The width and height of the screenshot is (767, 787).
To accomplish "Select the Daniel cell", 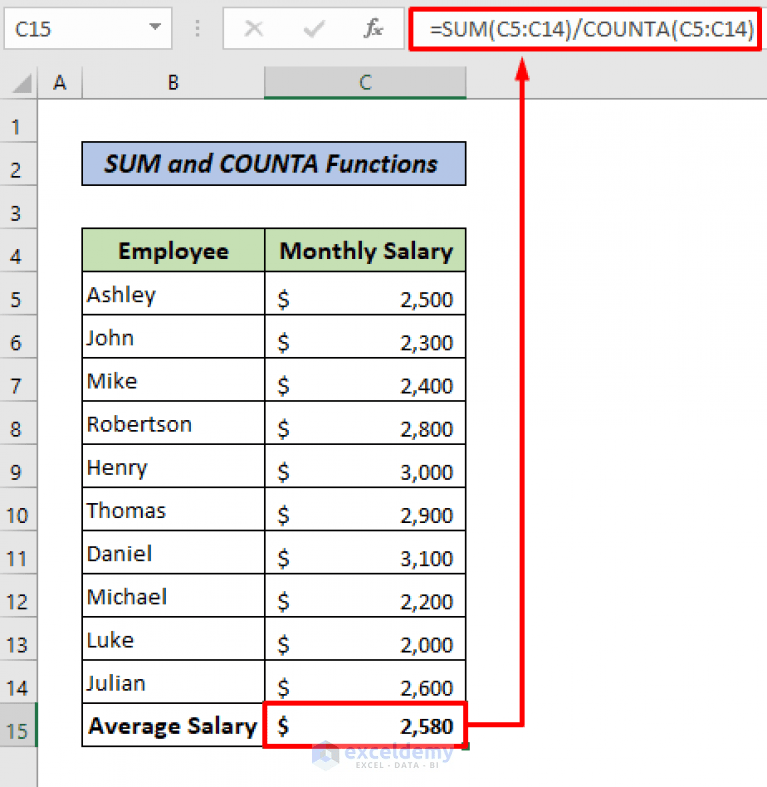I will click(173, 553).
